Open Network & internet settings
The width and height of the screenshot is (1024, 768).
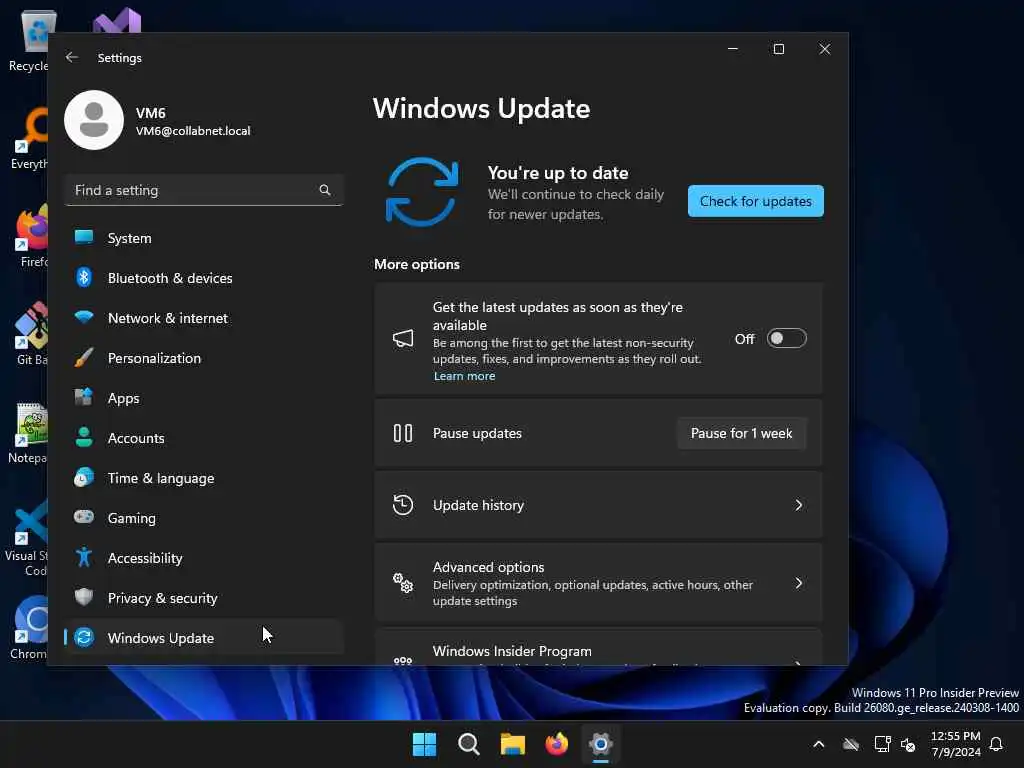[204, 318]
